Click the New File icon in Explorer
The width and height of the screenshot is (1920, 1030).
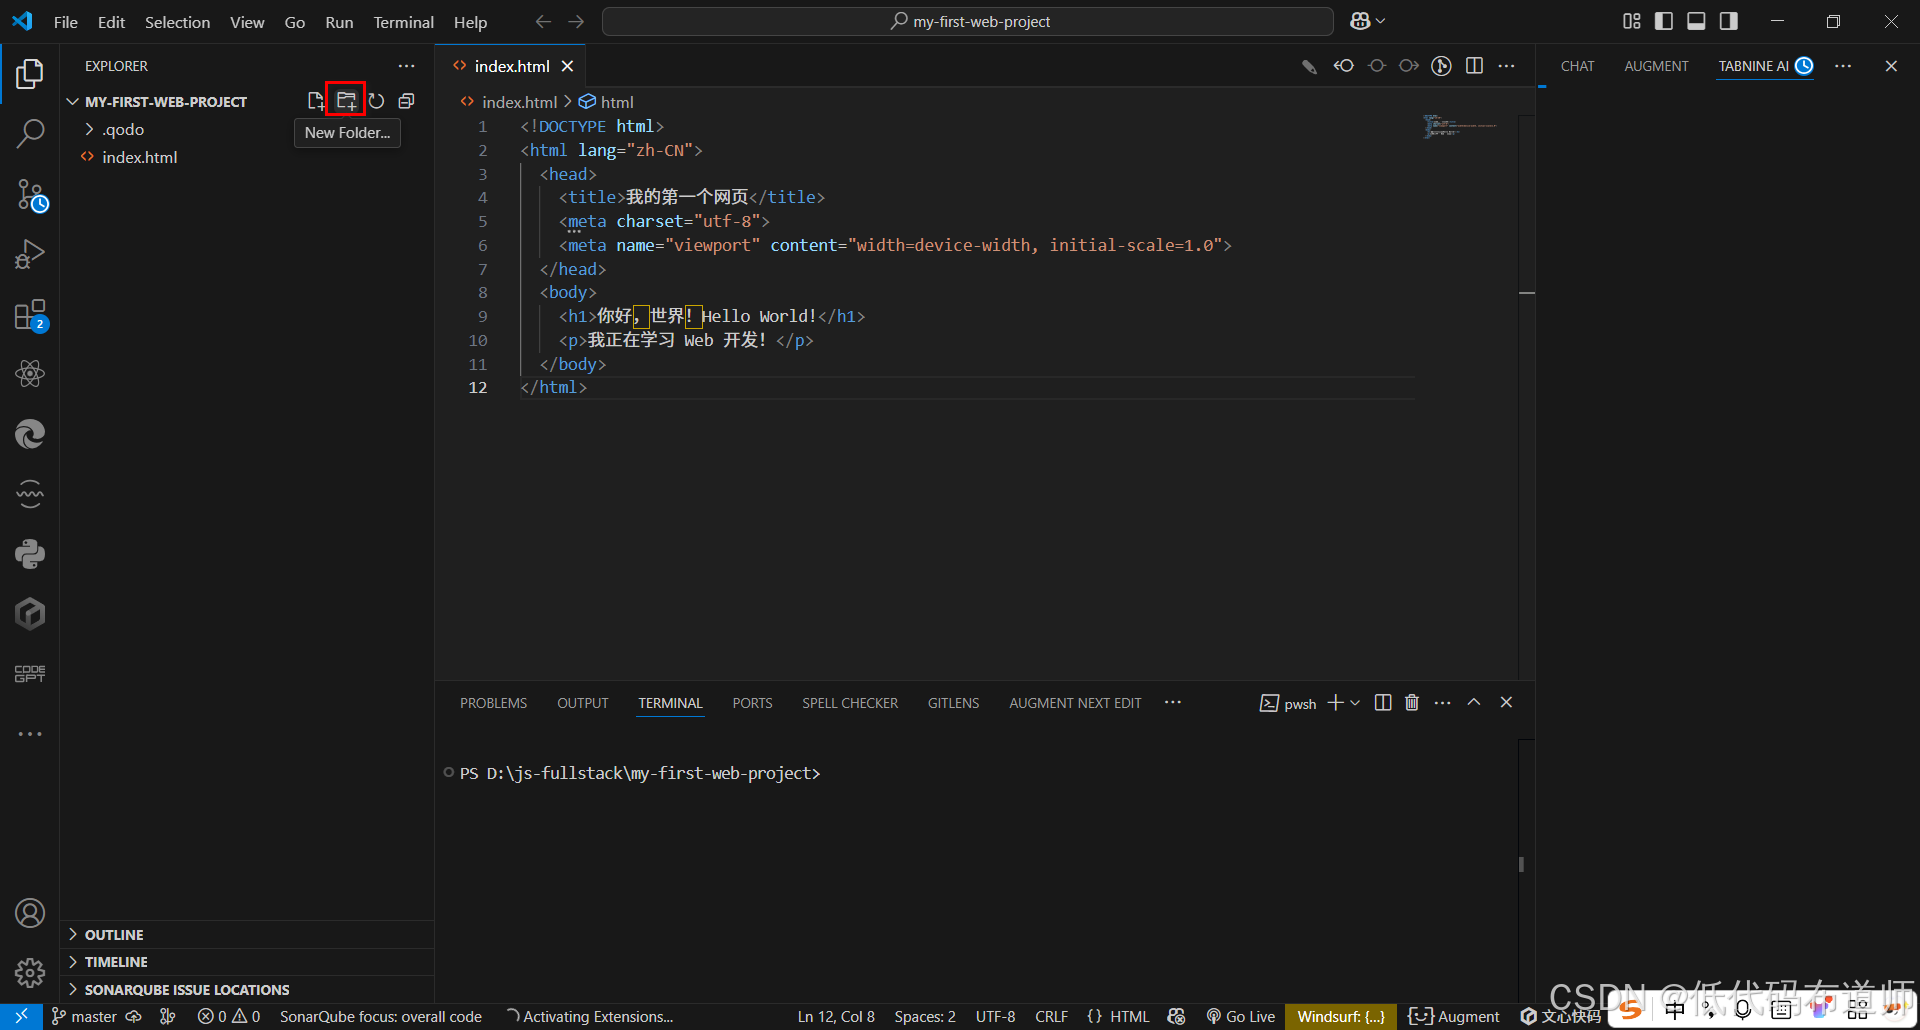[x=316, y=101]
